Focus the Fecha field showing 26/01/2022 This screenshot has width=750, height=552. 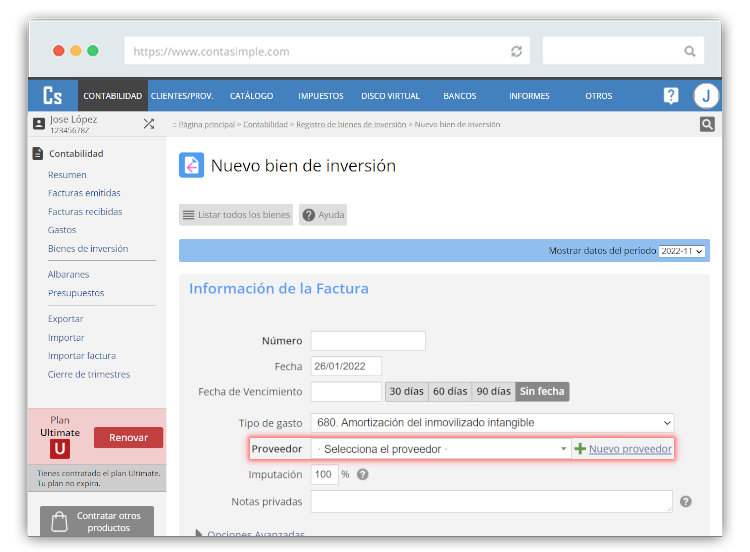pyautogui.click(x=346, y=366)
